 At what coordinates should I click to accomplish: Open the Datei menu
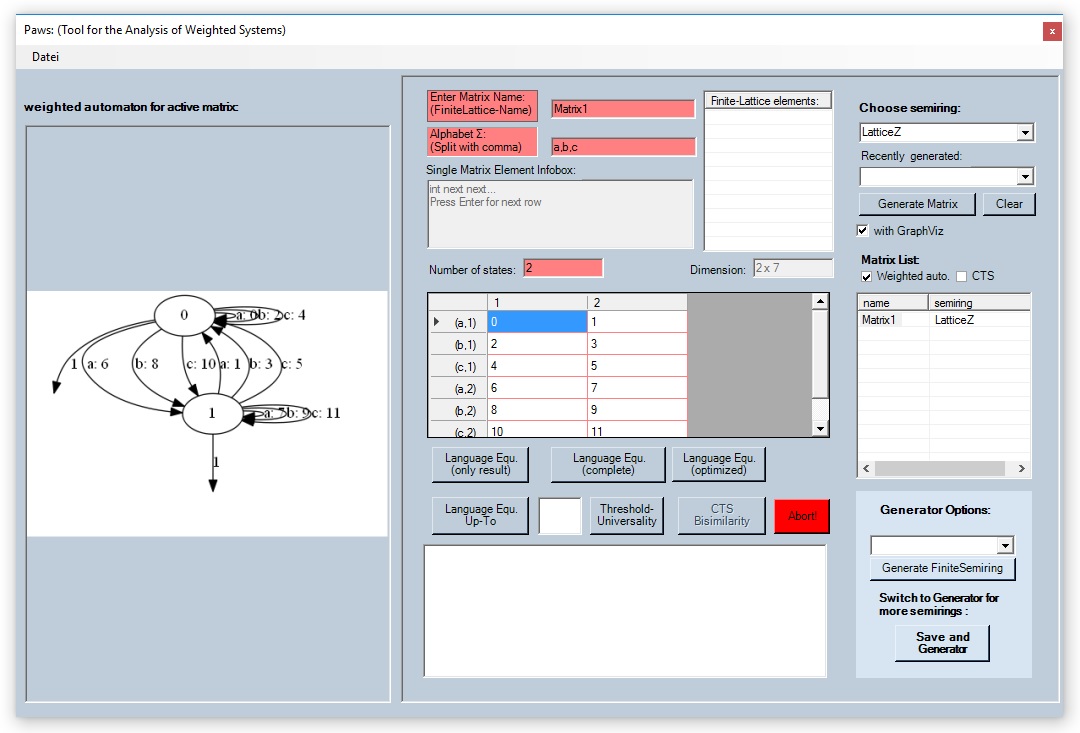(x=45, y=57)
